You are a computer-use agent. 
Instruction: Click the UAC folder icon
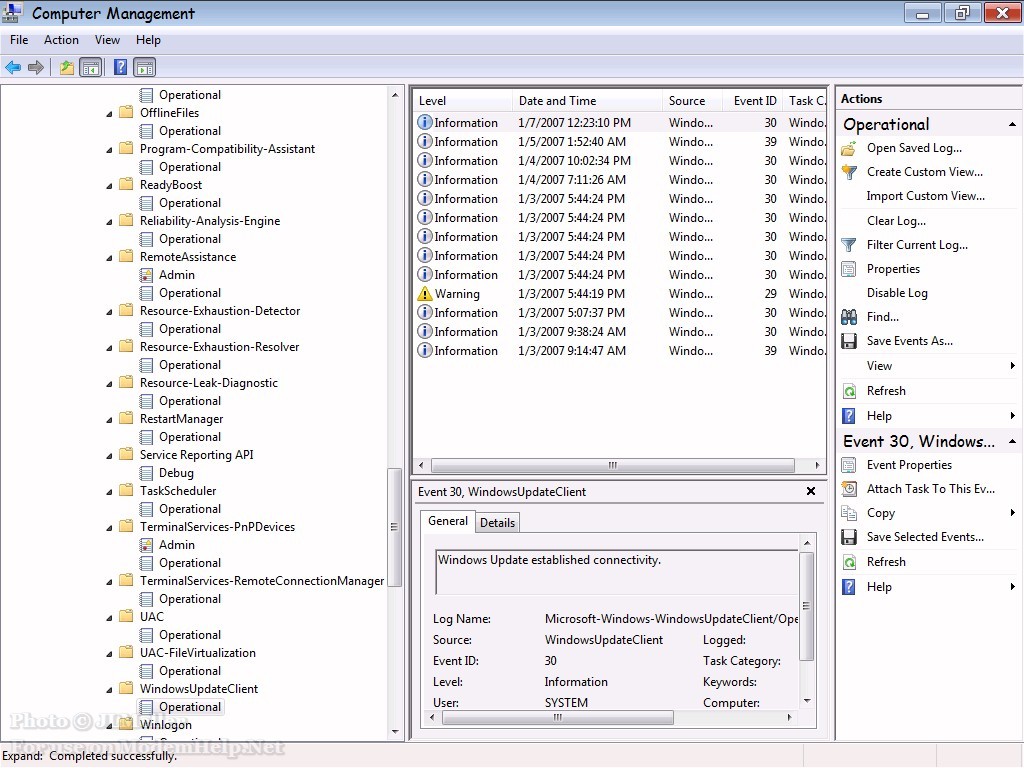[x=126, y=616]
